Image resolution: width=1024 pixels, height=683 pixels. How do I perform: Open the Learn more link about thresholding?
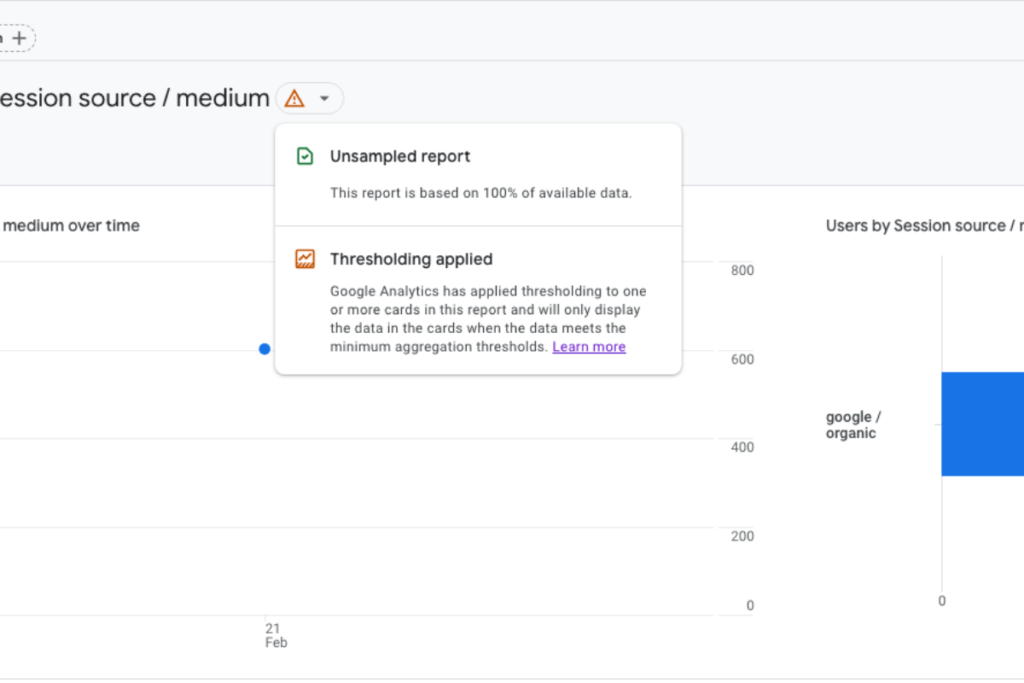point(589,346)
